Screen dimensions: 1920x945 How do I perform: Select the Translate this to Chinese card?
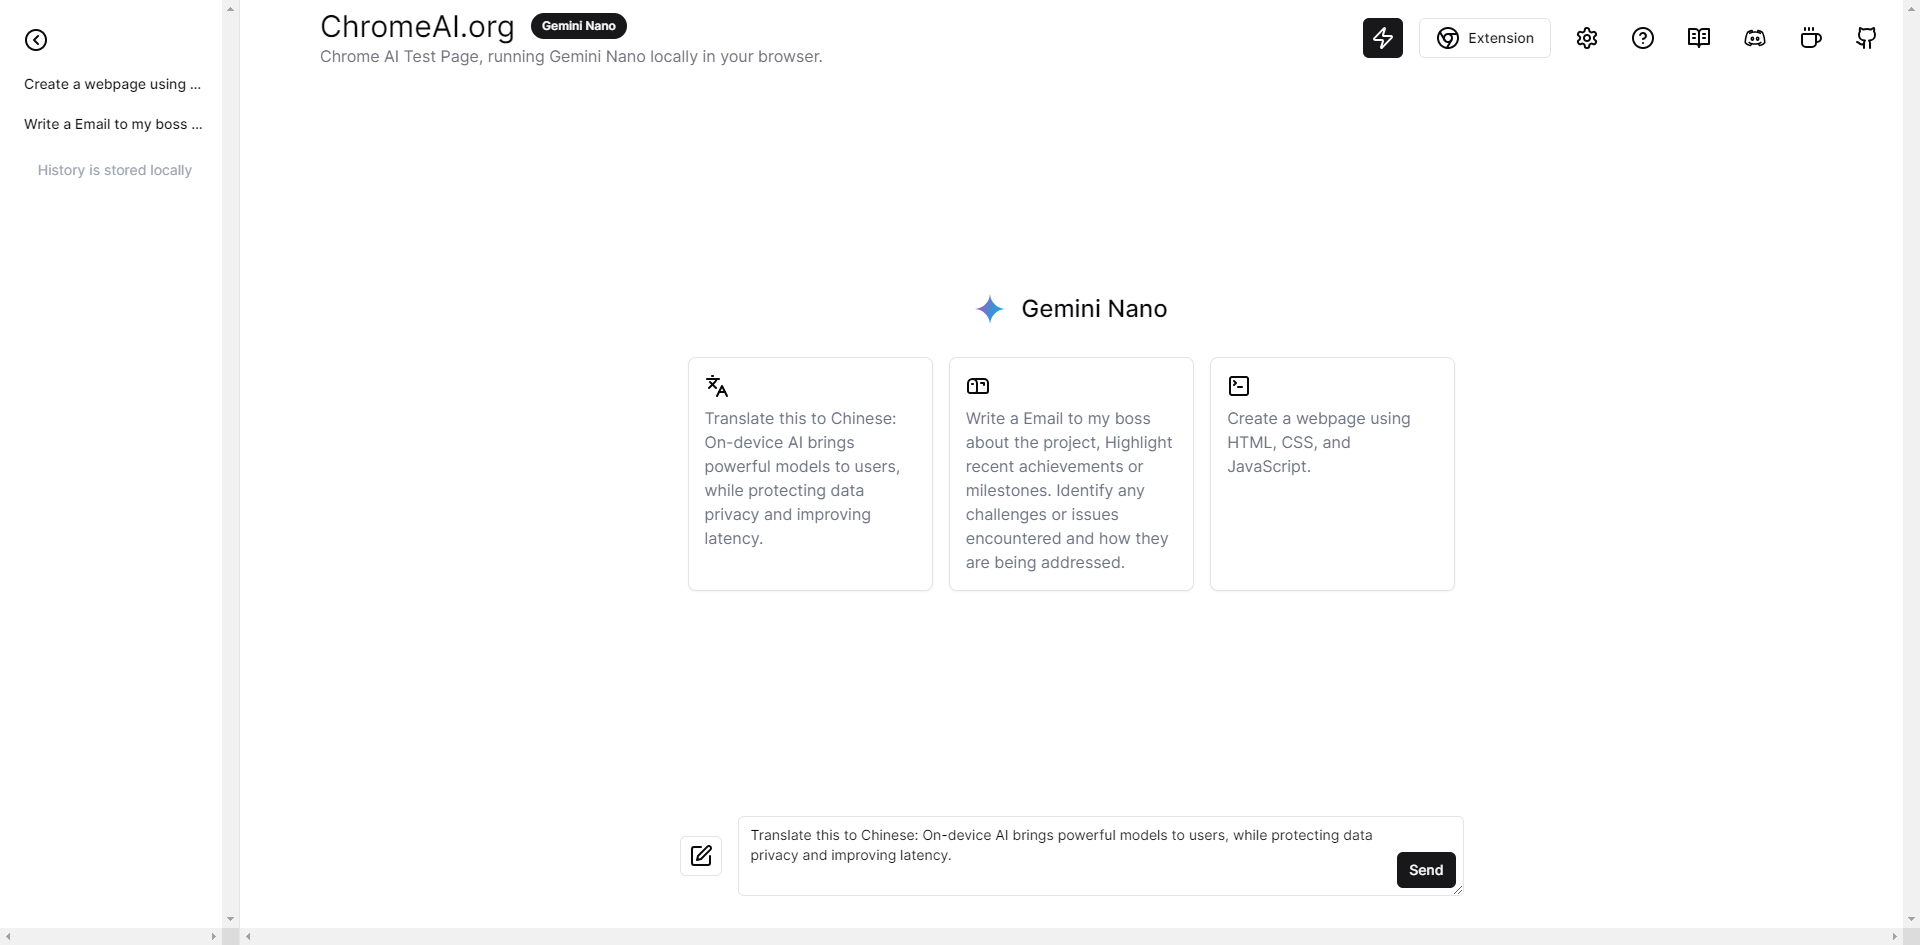pos(810,474)
